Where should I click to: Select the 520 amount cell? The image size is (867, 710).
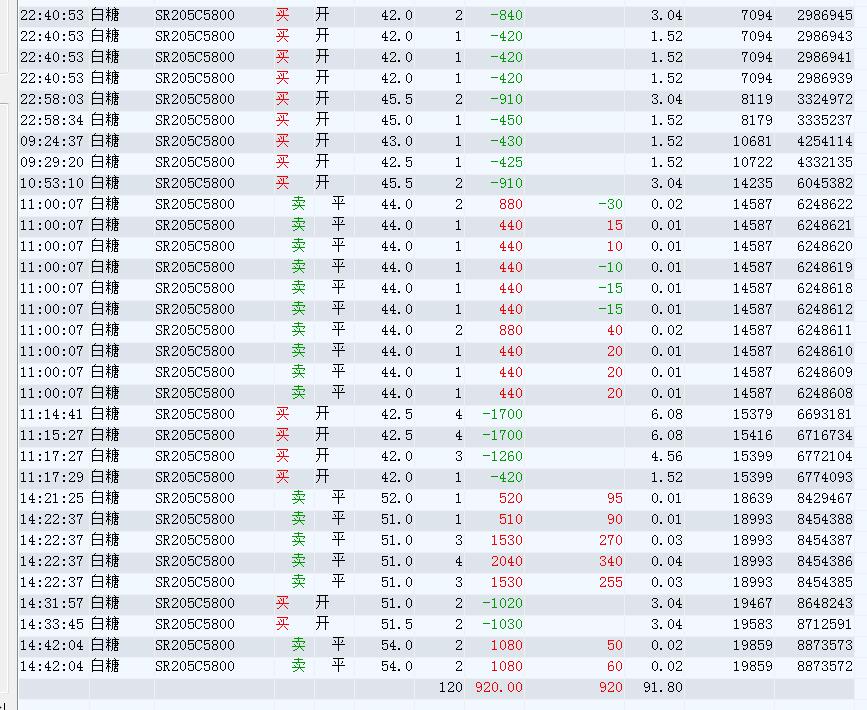(510, 499)
